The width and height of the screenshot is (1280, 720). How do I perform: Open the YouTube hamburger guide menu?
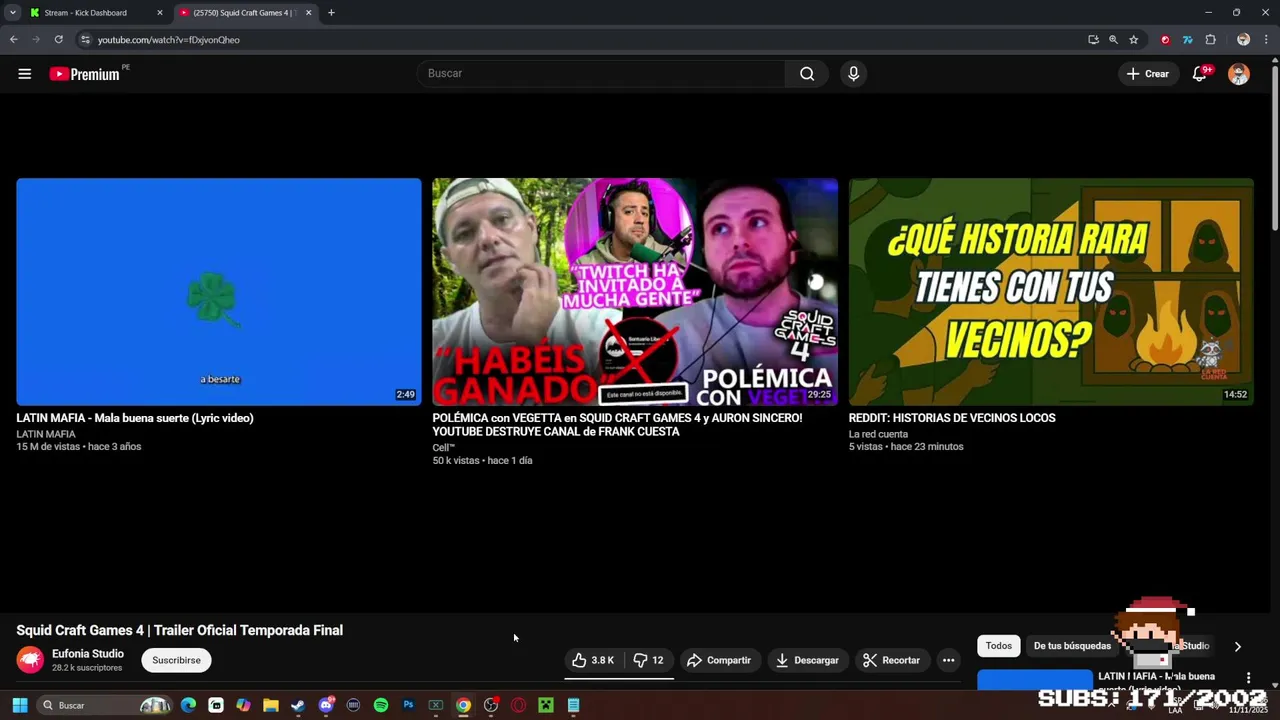[25, 74]
